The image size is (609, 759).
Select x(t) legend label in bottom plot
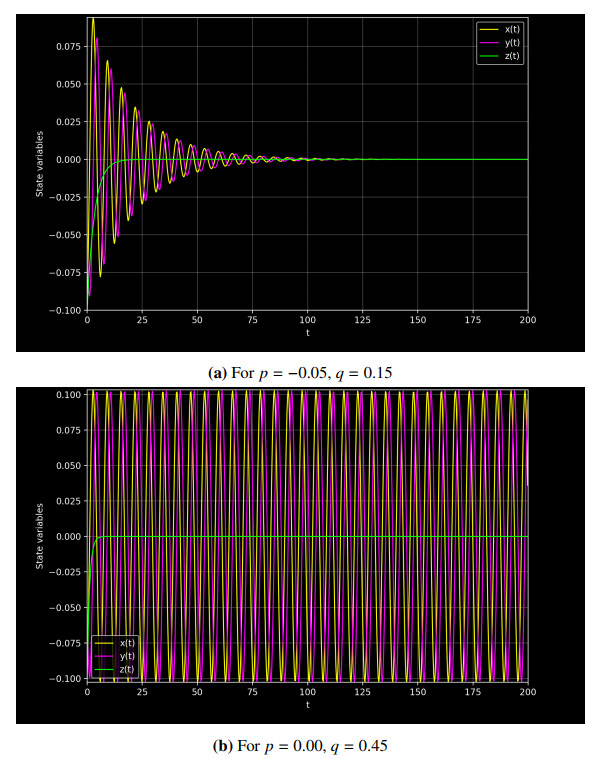click(128, 642)
